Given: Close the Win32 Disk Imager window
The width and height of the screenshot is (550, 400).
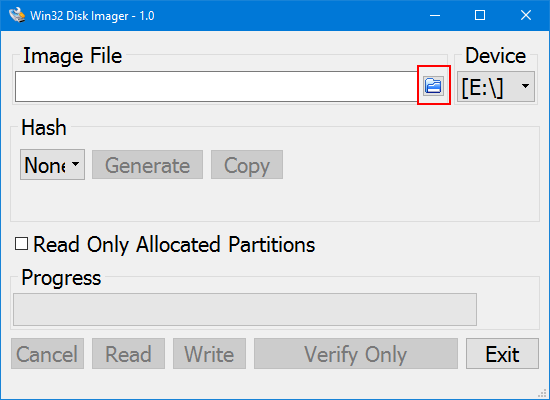Looking at the screenshot, I should coord(526,15).
